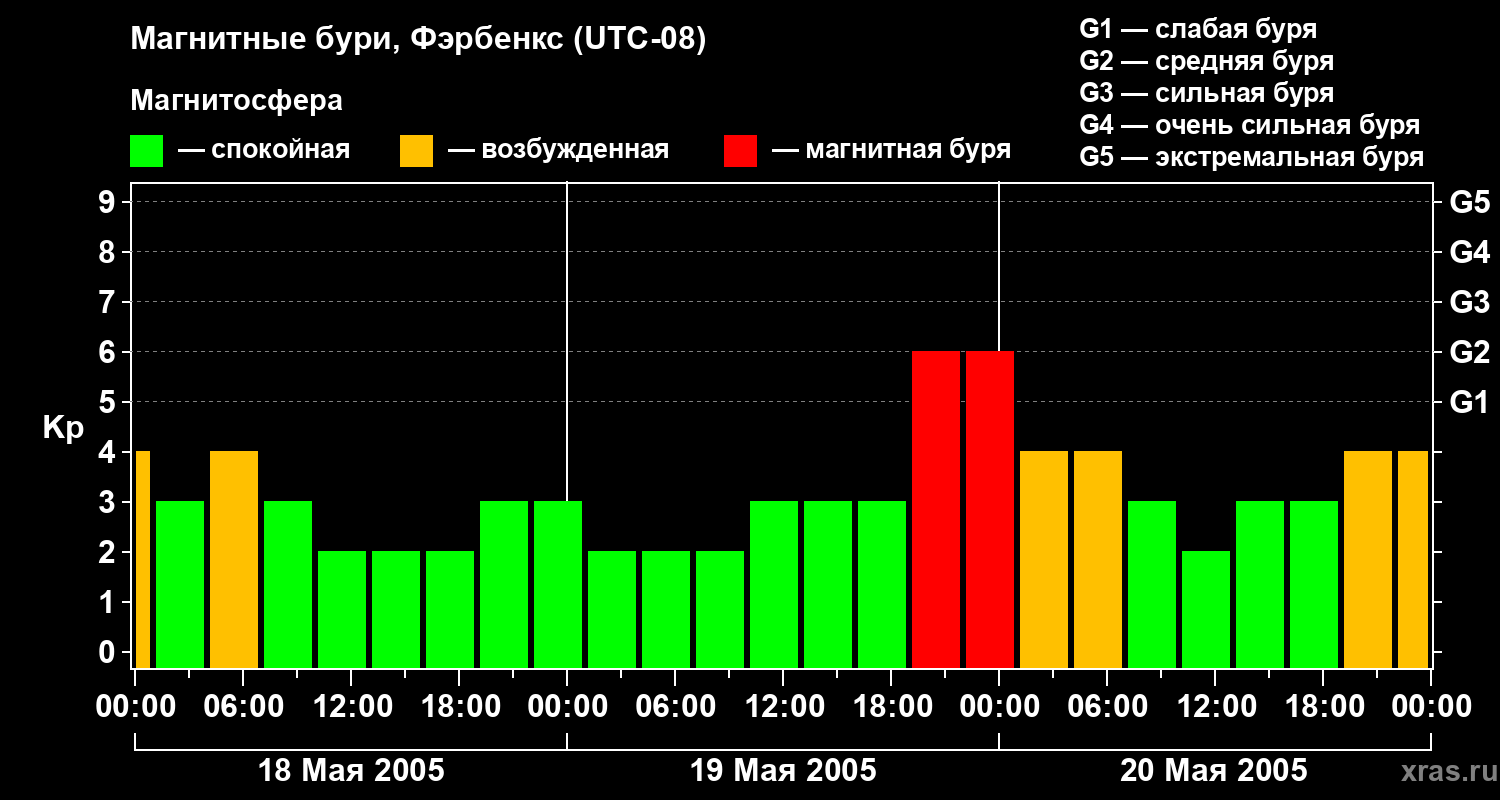Click the green Kp 2 bar at 12:00 on 20 Мая
Screen dimensions: 1500x800
click(x=1206, y=609)
